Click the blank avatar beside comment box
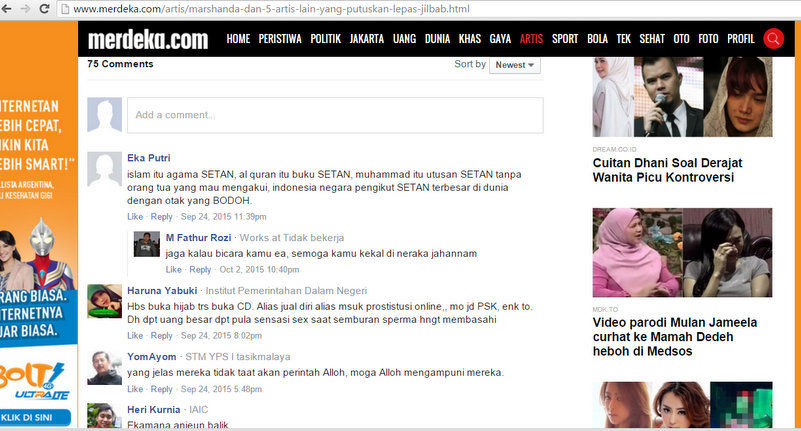 click(x=104, y=115)
